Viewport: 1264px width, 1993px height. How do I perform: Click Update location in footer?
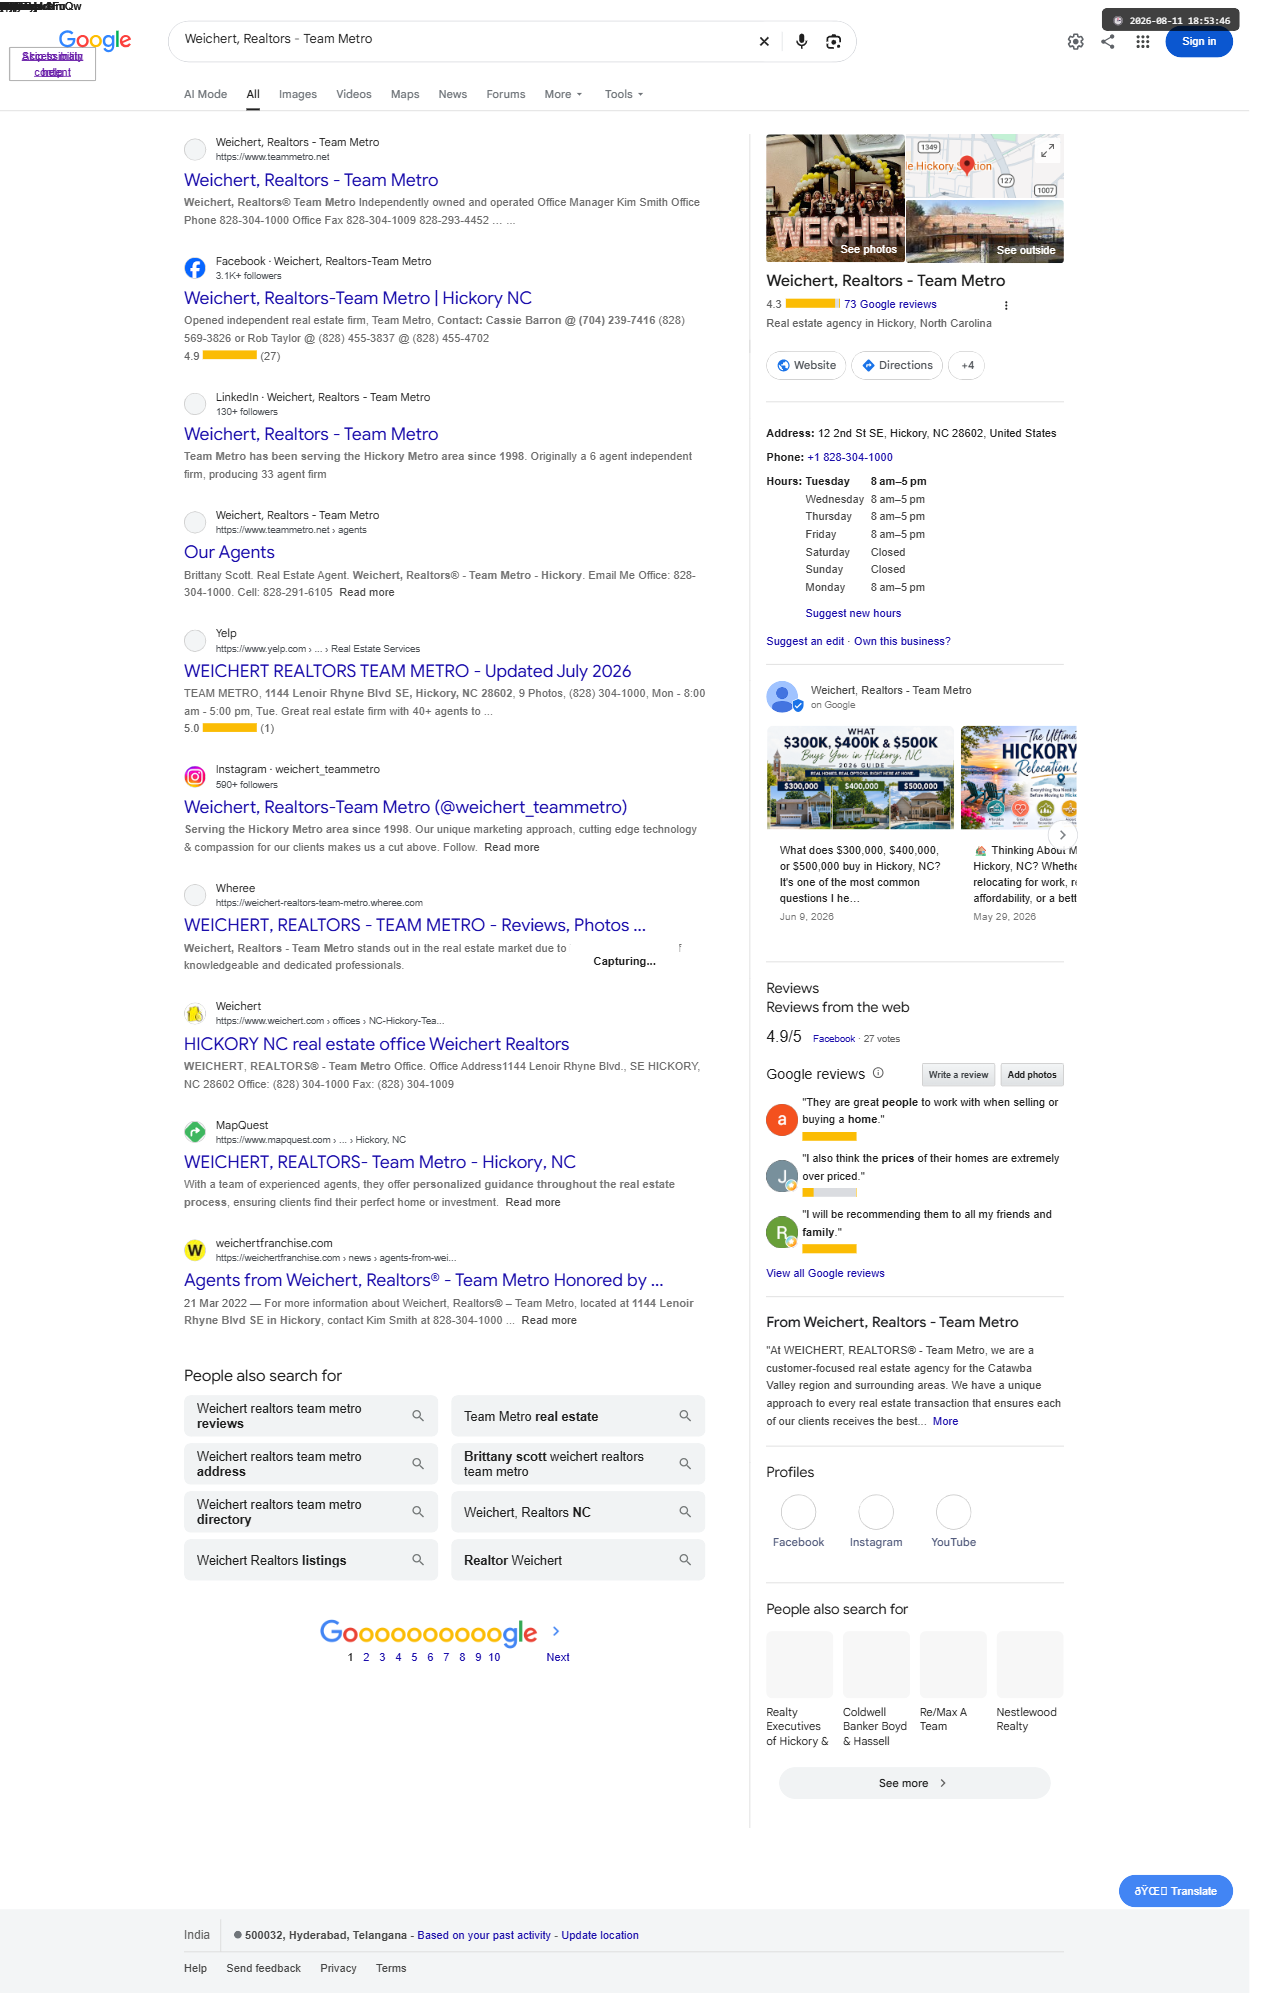coord(600,1936)
